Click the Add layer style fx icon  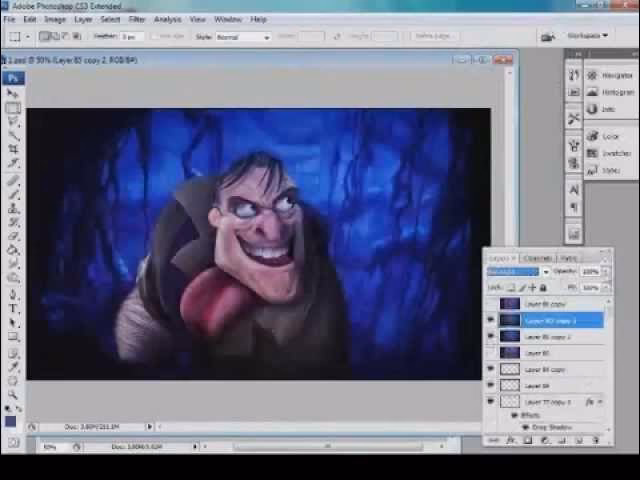511,440
